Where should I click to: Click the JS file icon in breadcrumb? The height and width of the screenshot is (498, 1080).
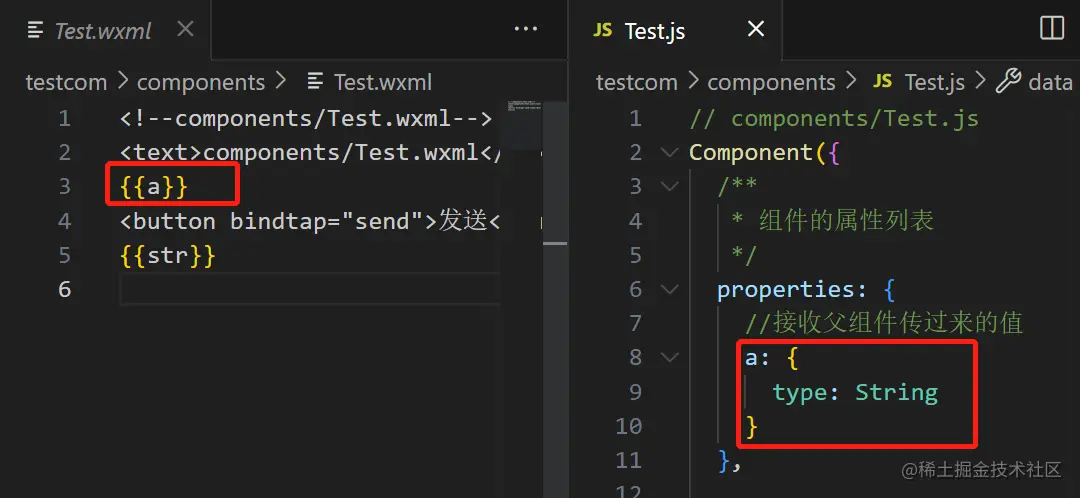tap(883, 81)
